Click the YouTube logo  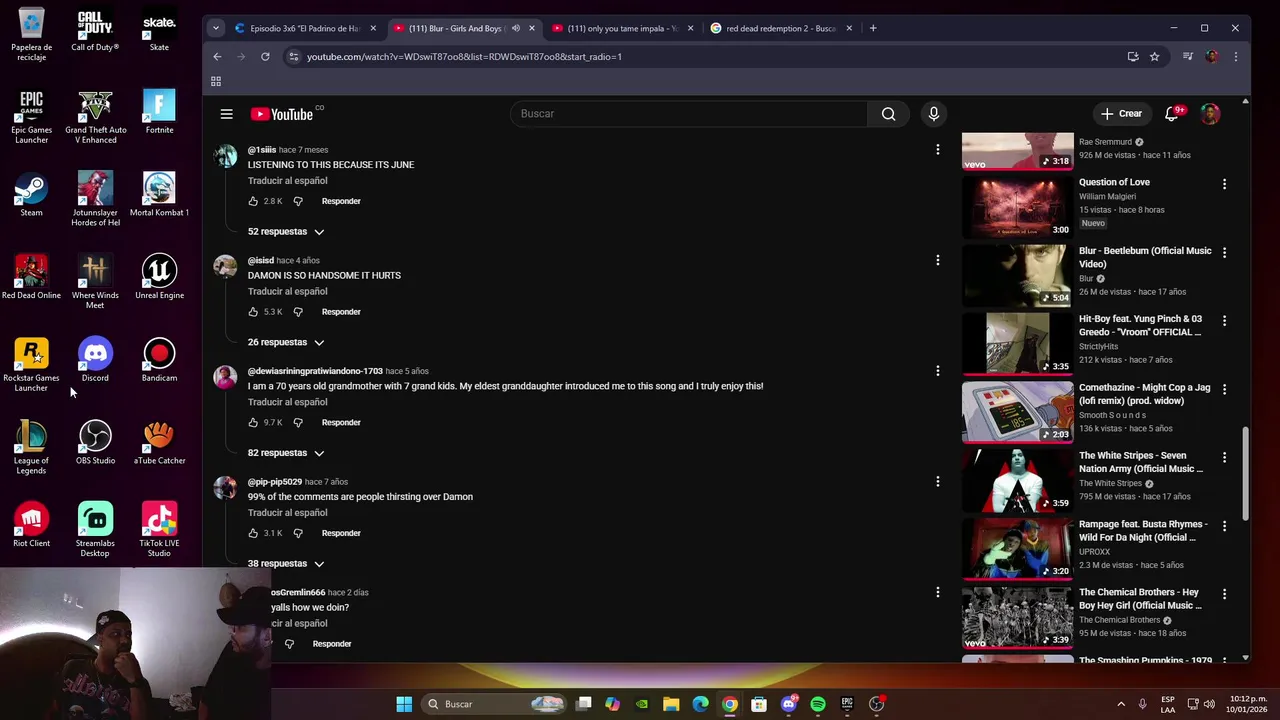(x=282, y=114)
